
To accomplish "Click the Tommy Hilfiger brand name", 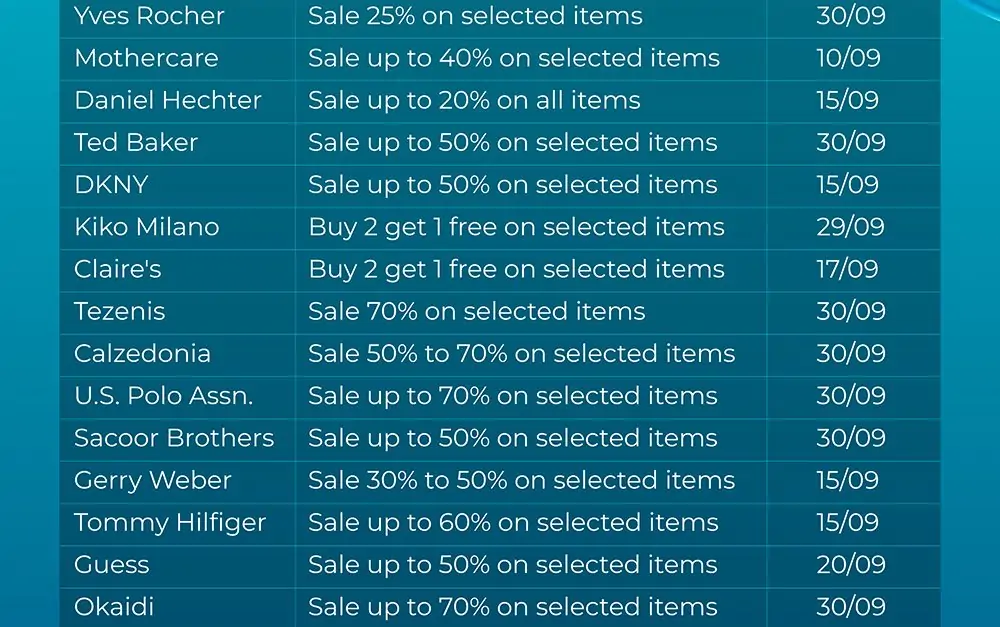I will (x=170, y=523).
